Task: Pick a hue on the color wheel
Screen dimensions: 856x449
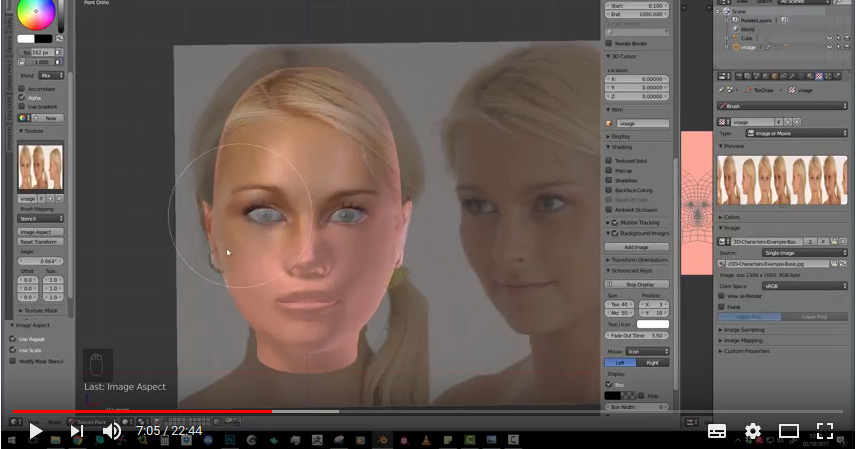Action: pos(36,12)
